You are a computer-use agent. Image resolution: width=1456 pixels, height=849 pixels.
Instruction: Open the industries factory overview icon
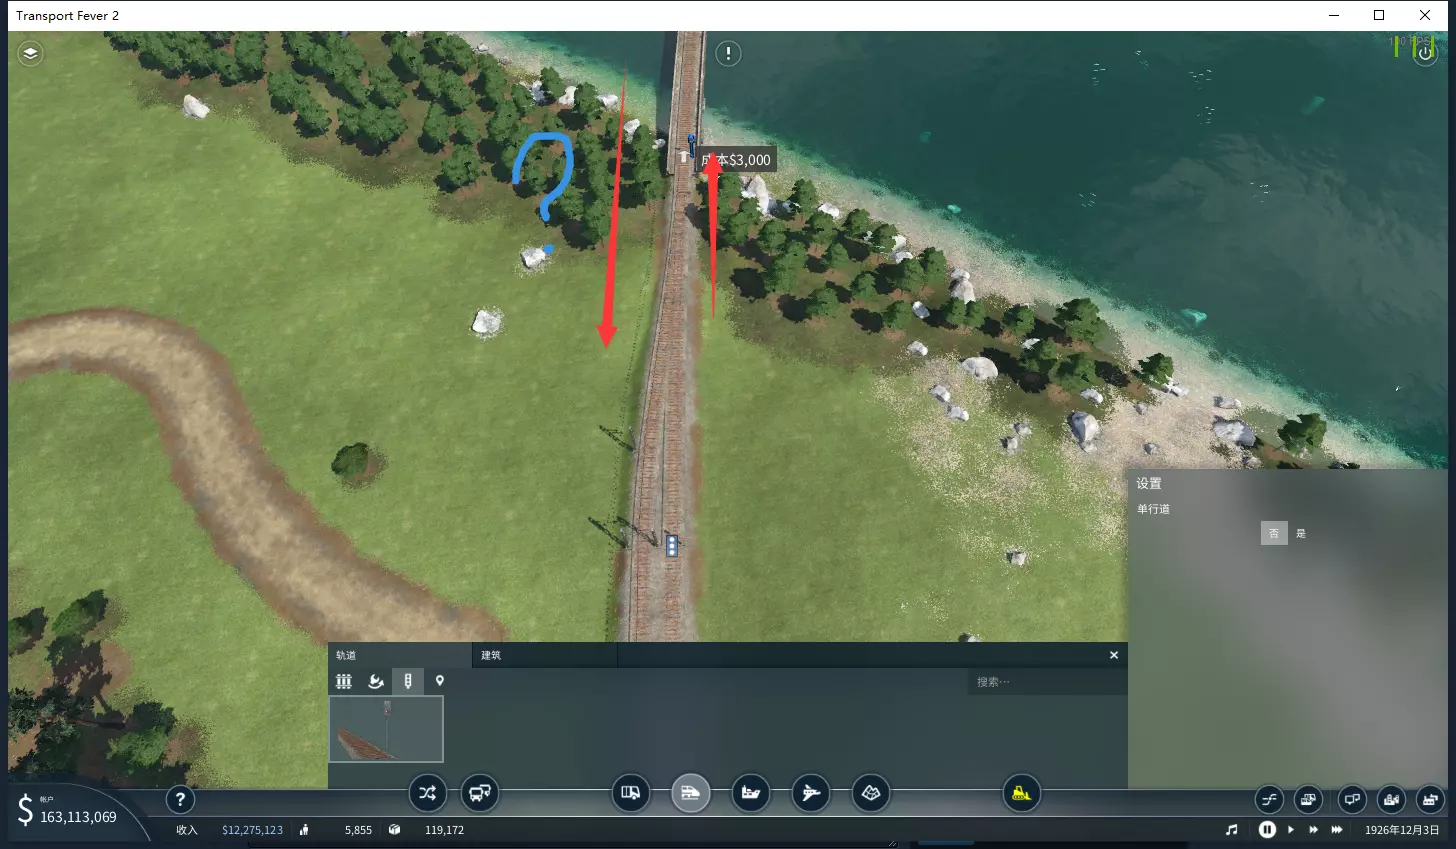pos(1432,799)
